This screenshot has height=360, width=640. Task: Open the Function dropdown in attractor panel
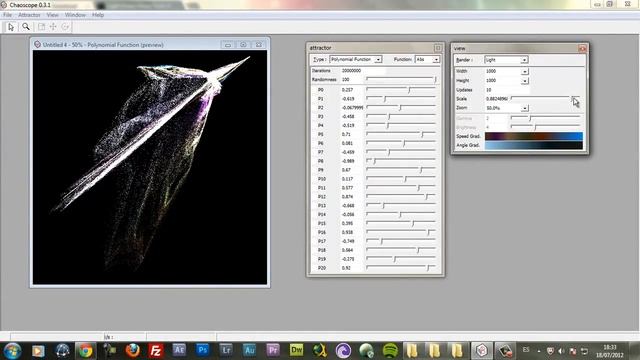click(x=436, y=60)
